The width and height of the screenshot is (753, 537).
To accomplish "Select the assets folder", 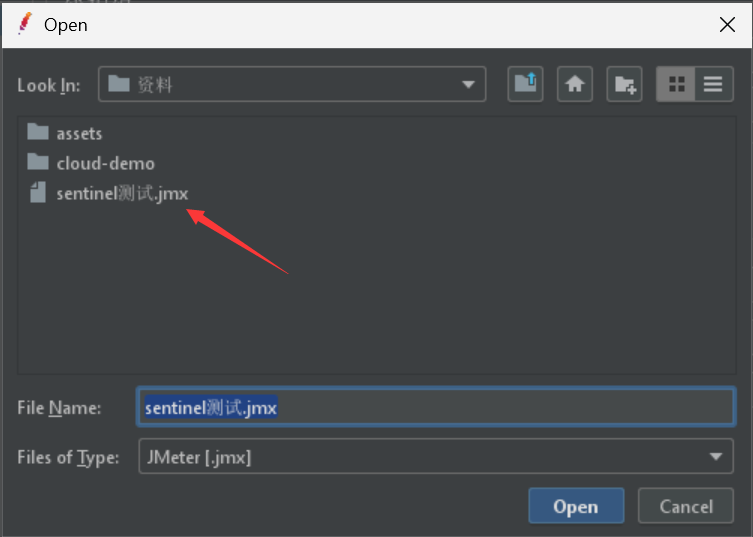I will [65, 133].
